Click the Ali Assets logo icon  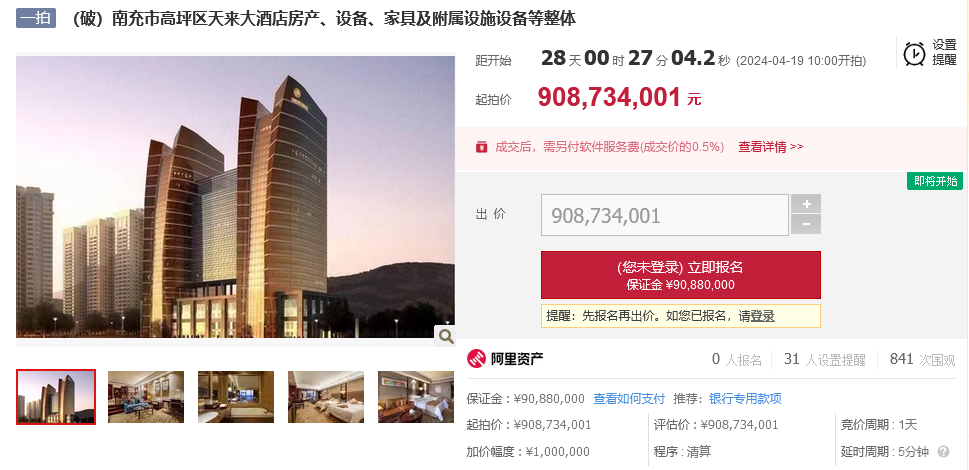point(476,359)
